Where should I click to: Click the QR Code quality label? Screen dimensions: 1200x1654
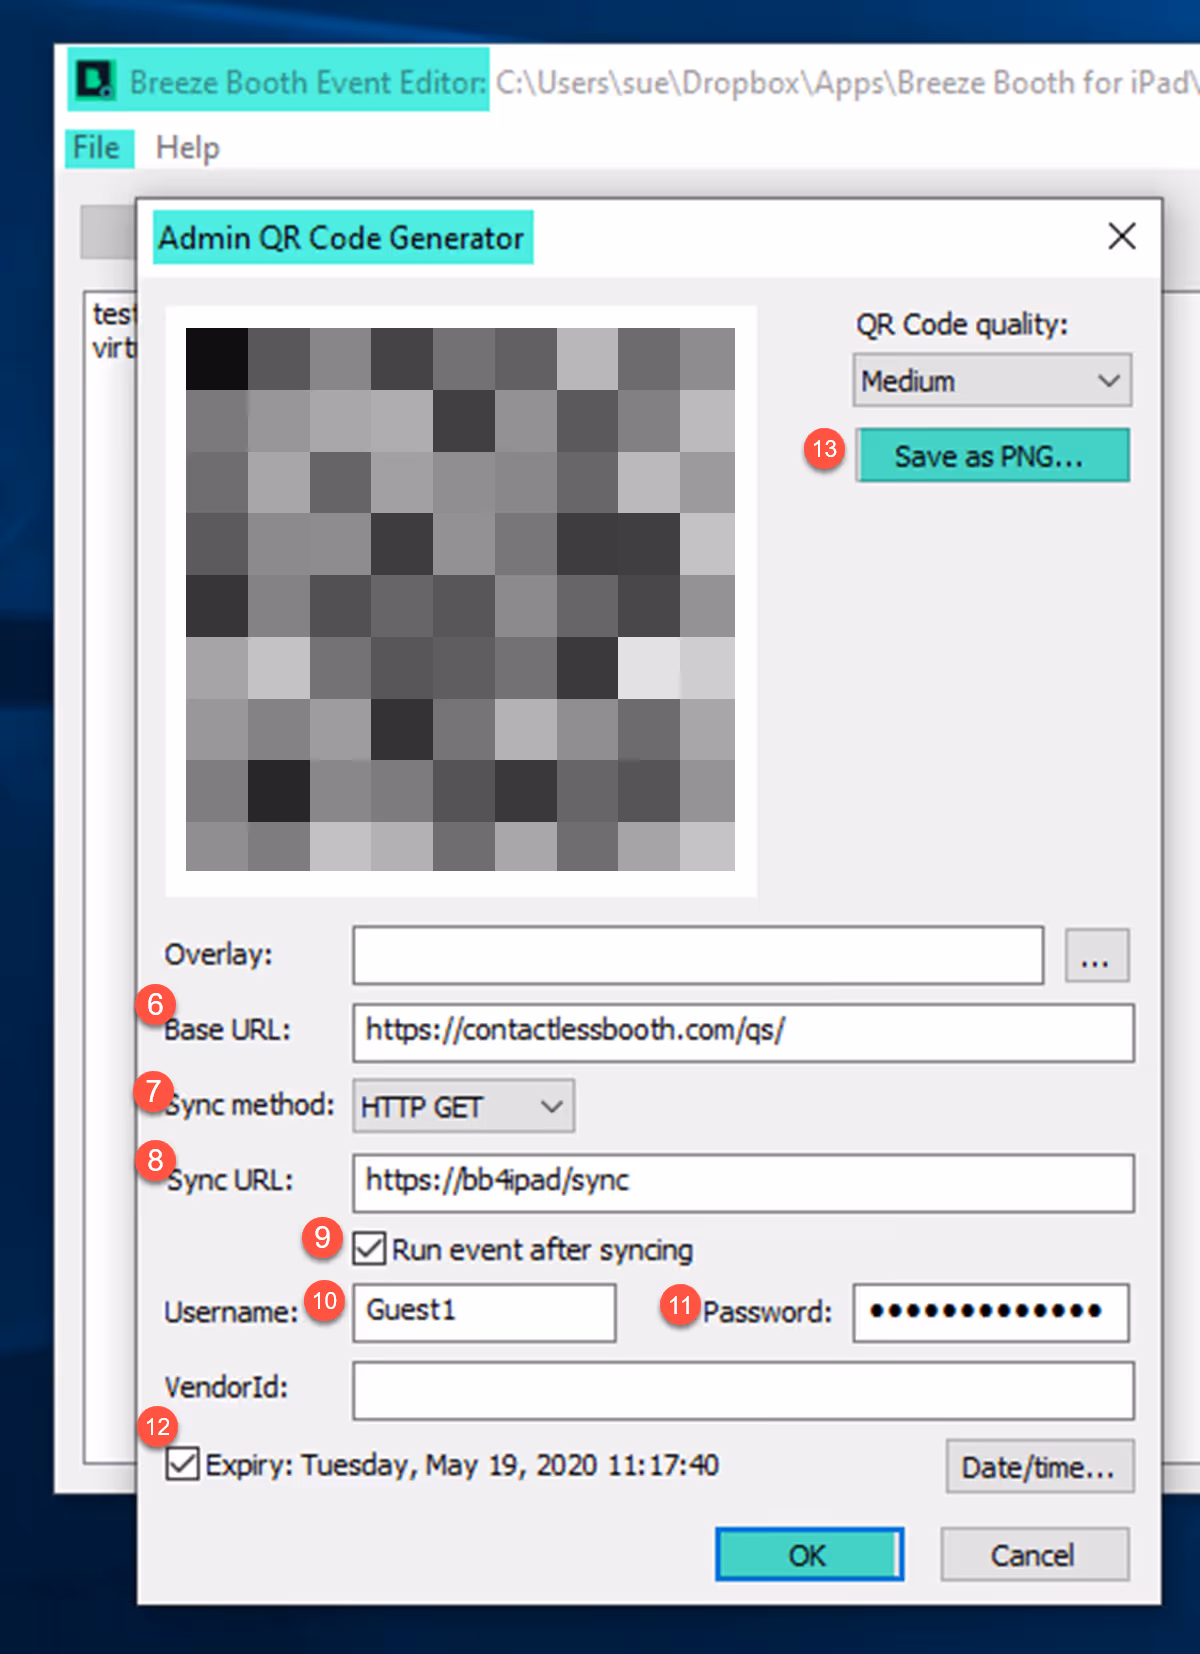tap(962, 325)
